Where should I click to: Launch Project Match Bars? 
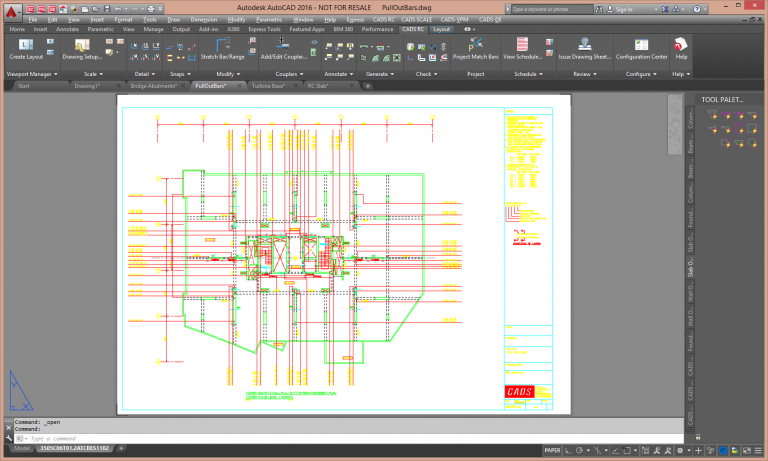pyautogui.click(x=475, y=46)
